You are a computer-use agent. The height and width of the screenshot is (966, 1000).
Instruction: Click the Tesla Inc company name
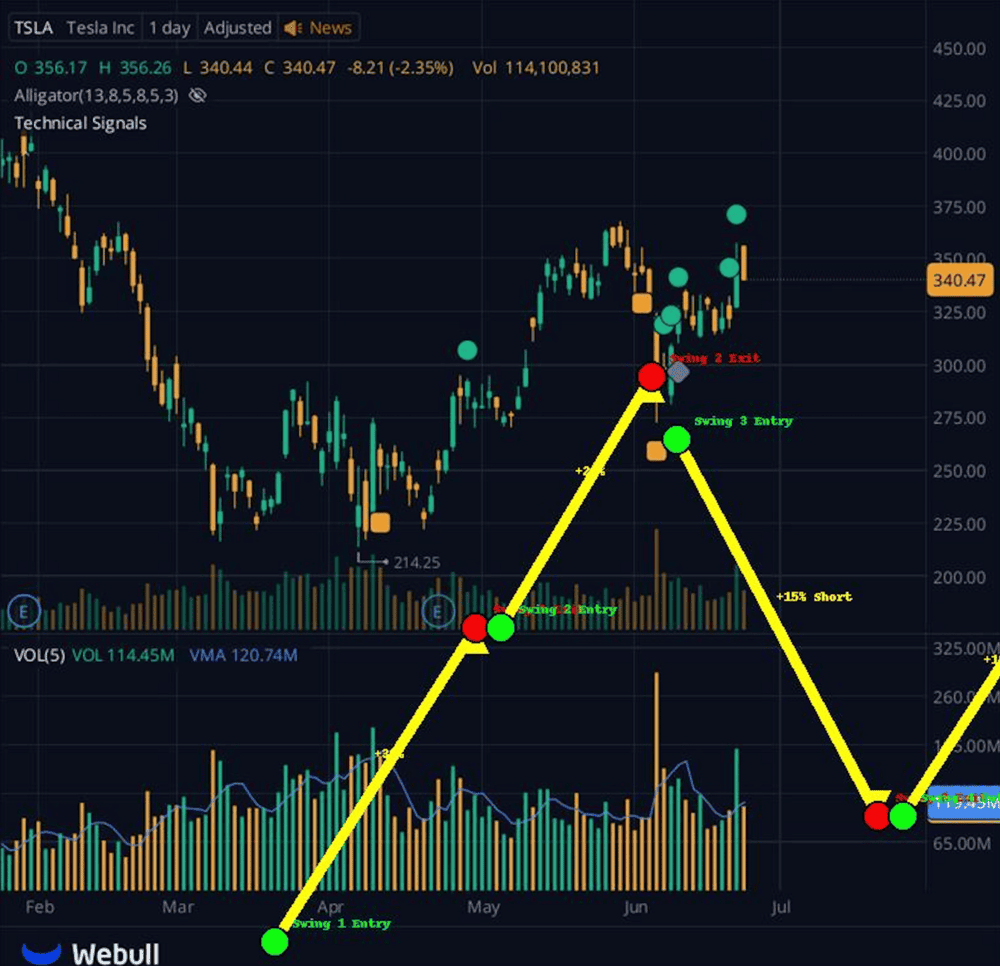[x=100, y=28]
